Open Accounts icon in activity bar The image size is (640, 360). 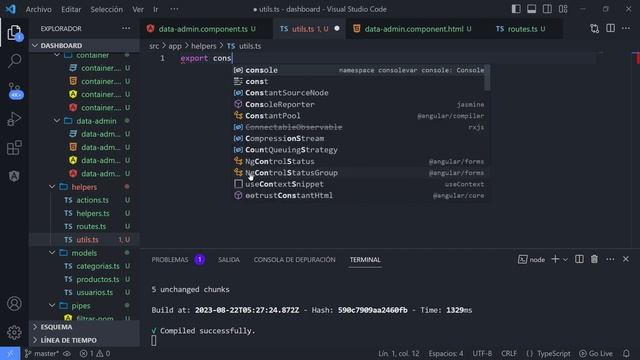click(14, 304)
